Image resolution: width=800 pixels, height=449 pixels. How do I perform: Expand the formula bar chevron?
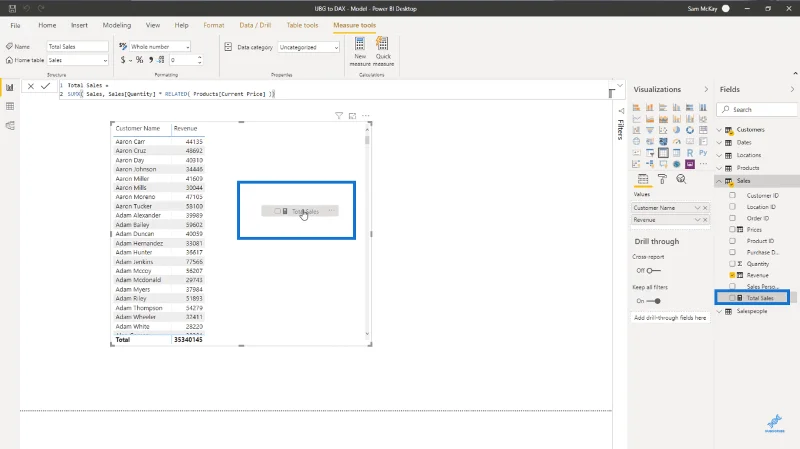tap(620, 86)
